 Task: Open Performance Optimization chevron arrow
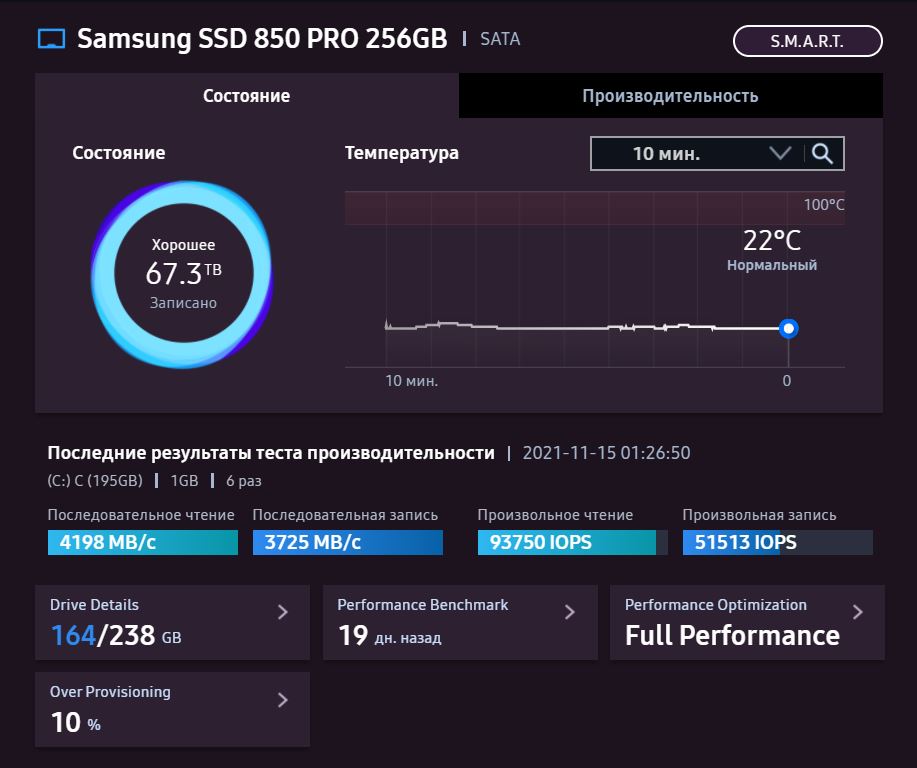(x=857, y=611)
